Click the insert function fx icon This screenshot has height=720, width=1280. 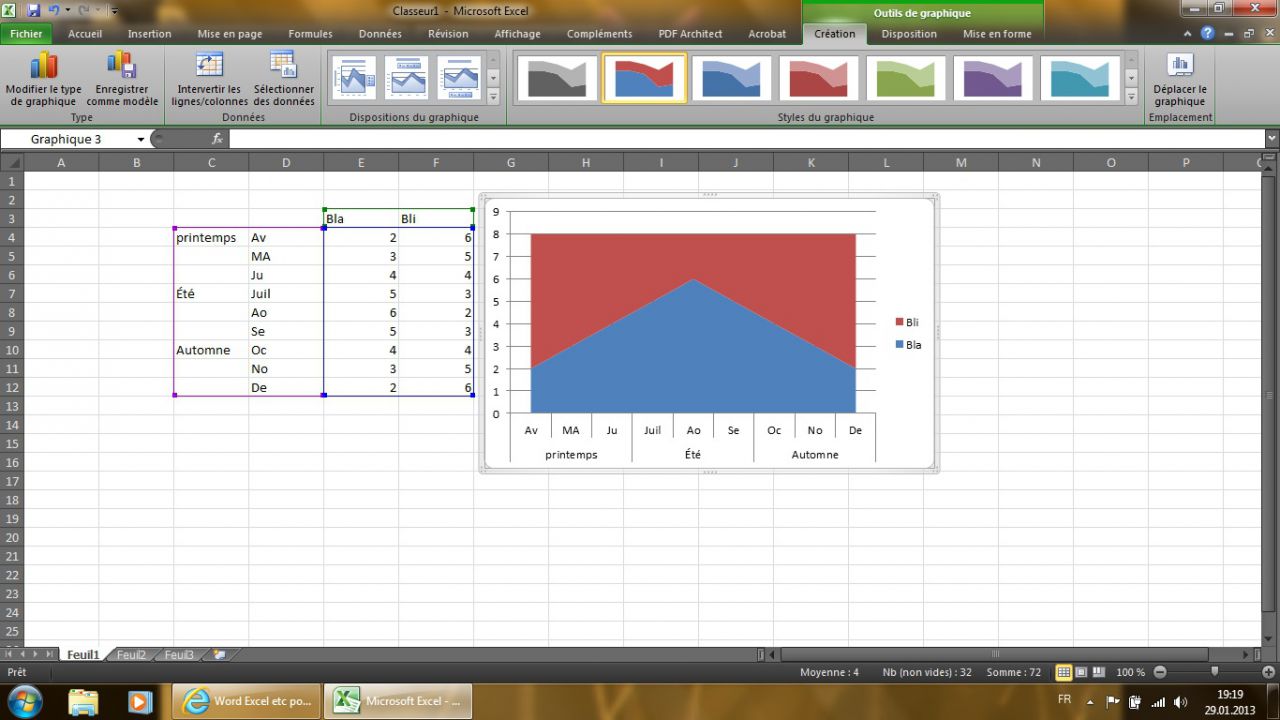tap(217, 139)
